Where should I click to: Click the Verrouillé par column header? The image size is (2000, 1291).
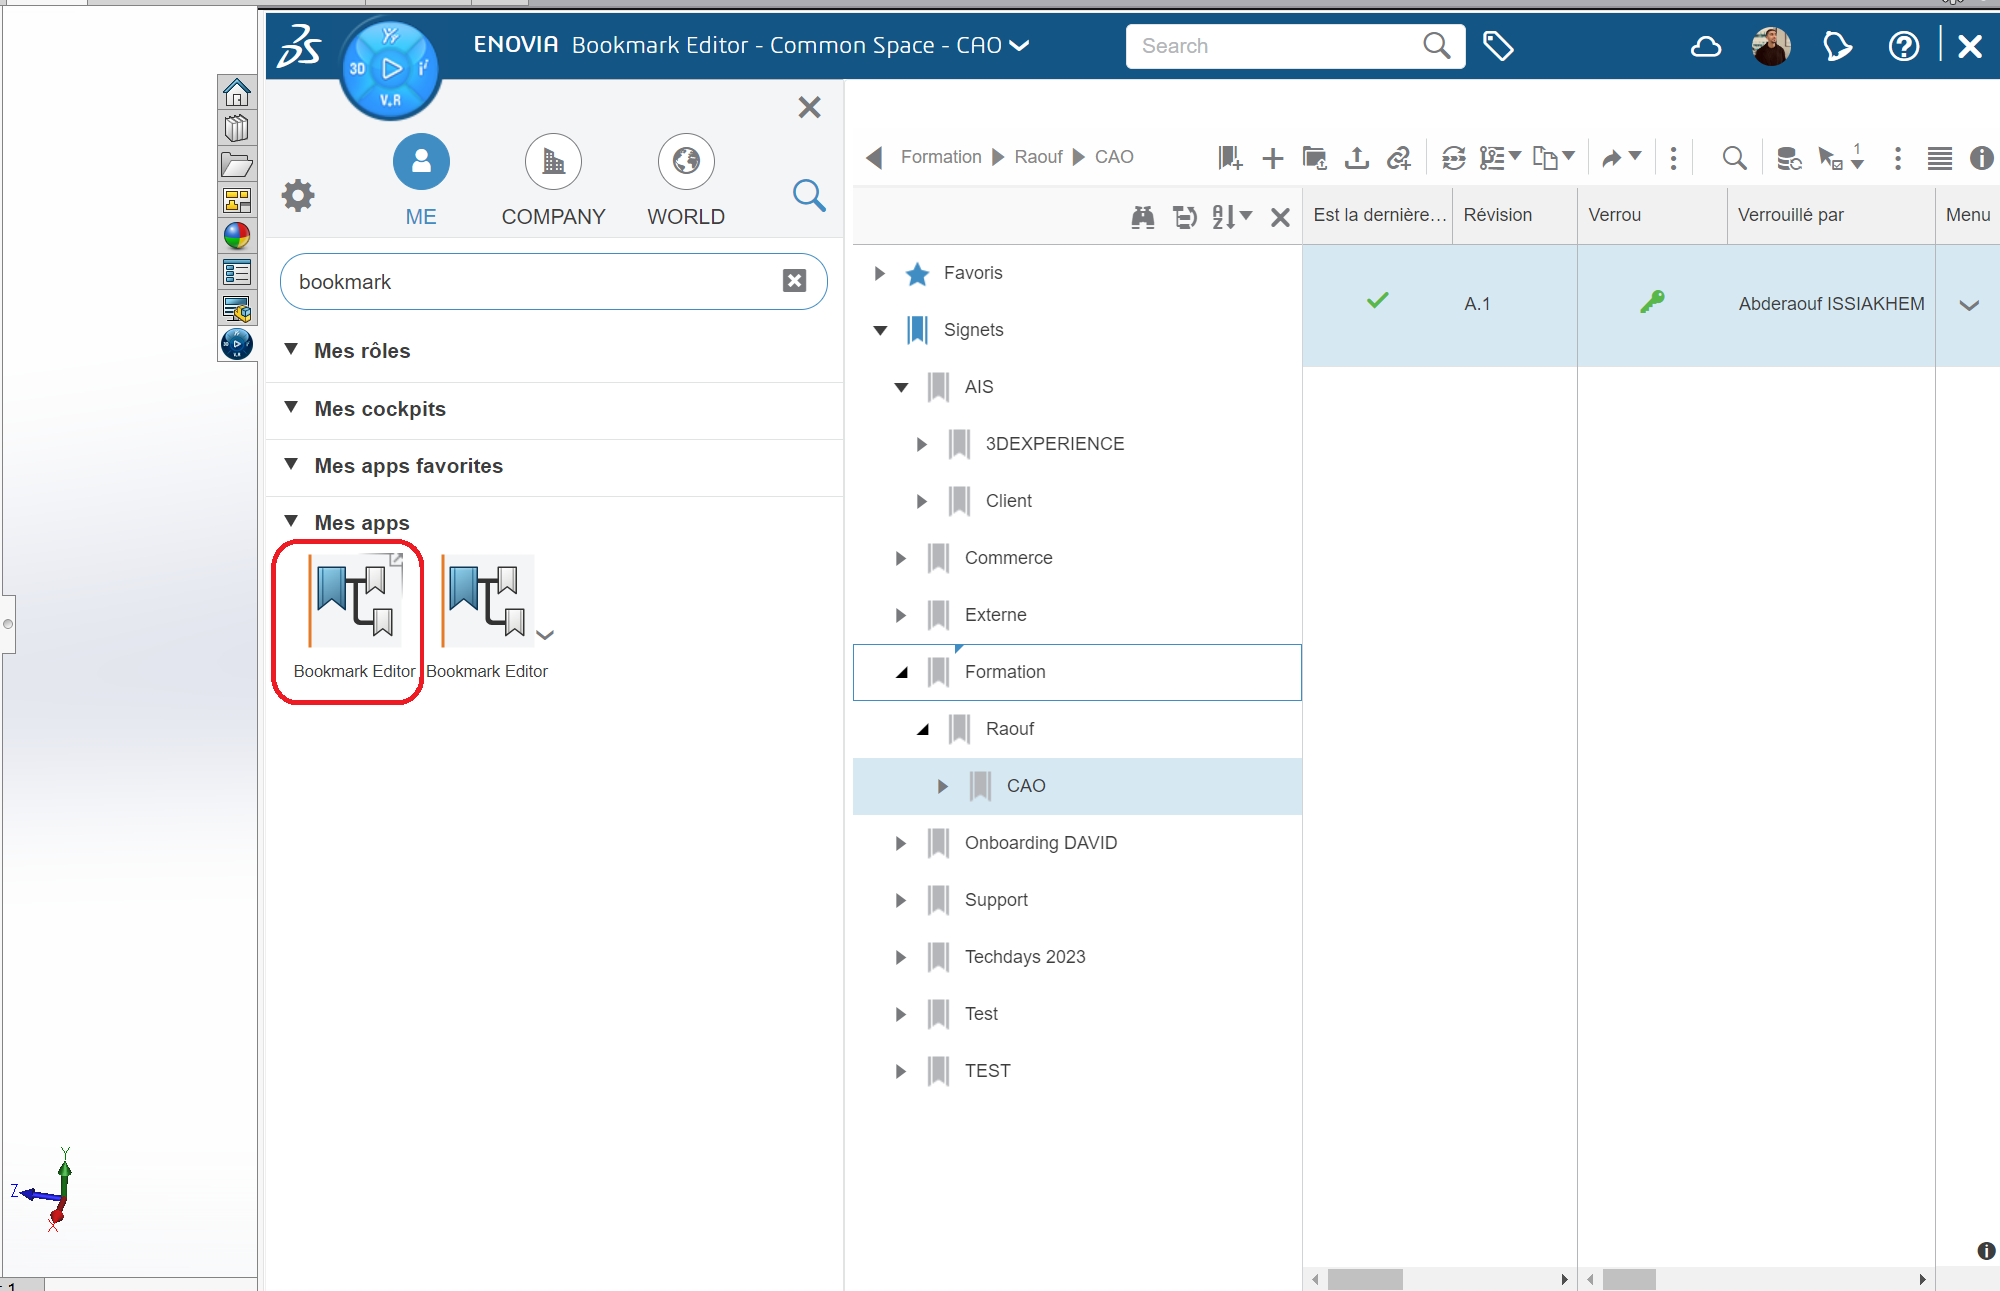coord(1830,215)
